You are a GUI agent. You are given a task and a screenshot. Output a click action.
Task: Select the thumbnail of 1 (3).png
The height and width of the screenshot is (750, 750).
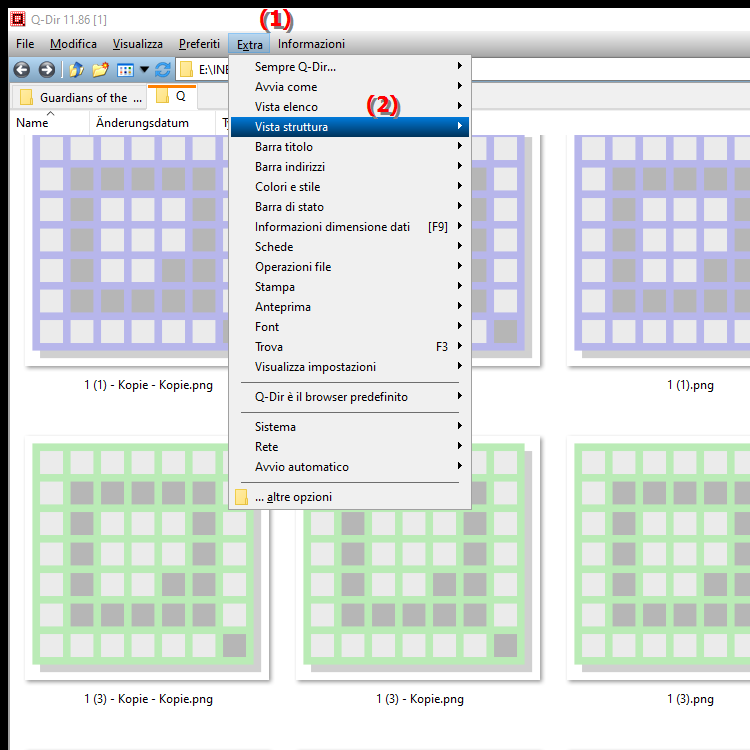click(x=659, y=558)
